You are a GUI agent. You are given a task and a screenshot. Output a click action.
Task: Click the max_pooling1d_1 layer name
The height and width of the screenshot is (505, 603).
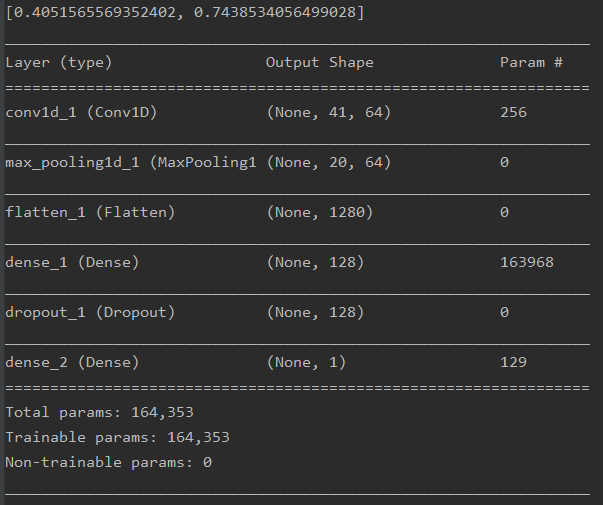coord(131,163)
